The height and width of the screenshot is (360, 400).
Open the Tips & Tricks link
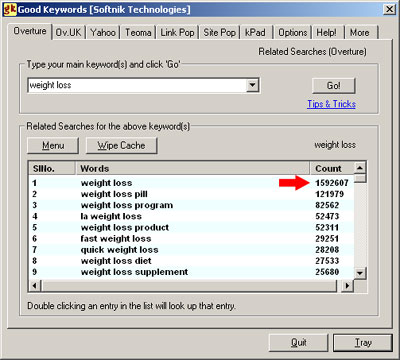[x=331, y=104]
